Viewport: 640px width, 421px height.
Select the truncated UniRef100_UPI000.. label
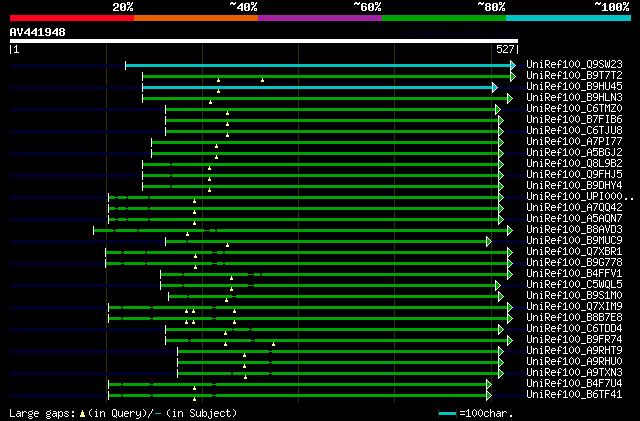tap(580, 197)
